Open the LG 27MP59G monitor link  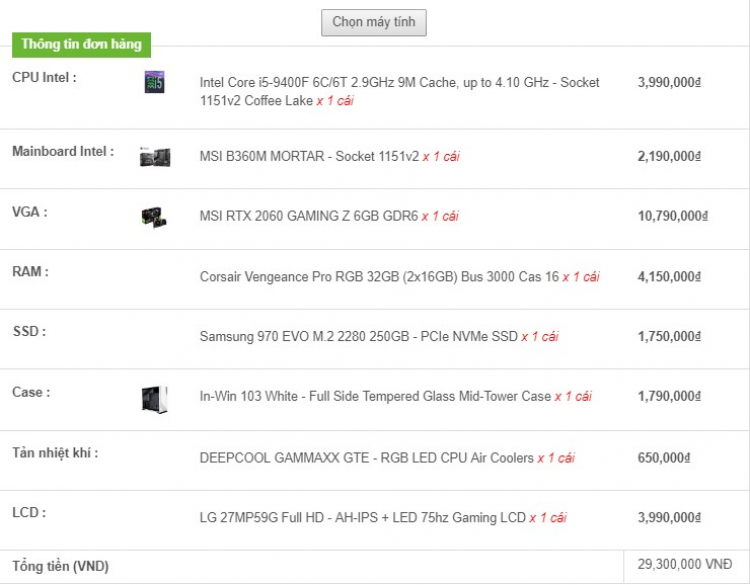pyautogui.click(x=363, y=518)
